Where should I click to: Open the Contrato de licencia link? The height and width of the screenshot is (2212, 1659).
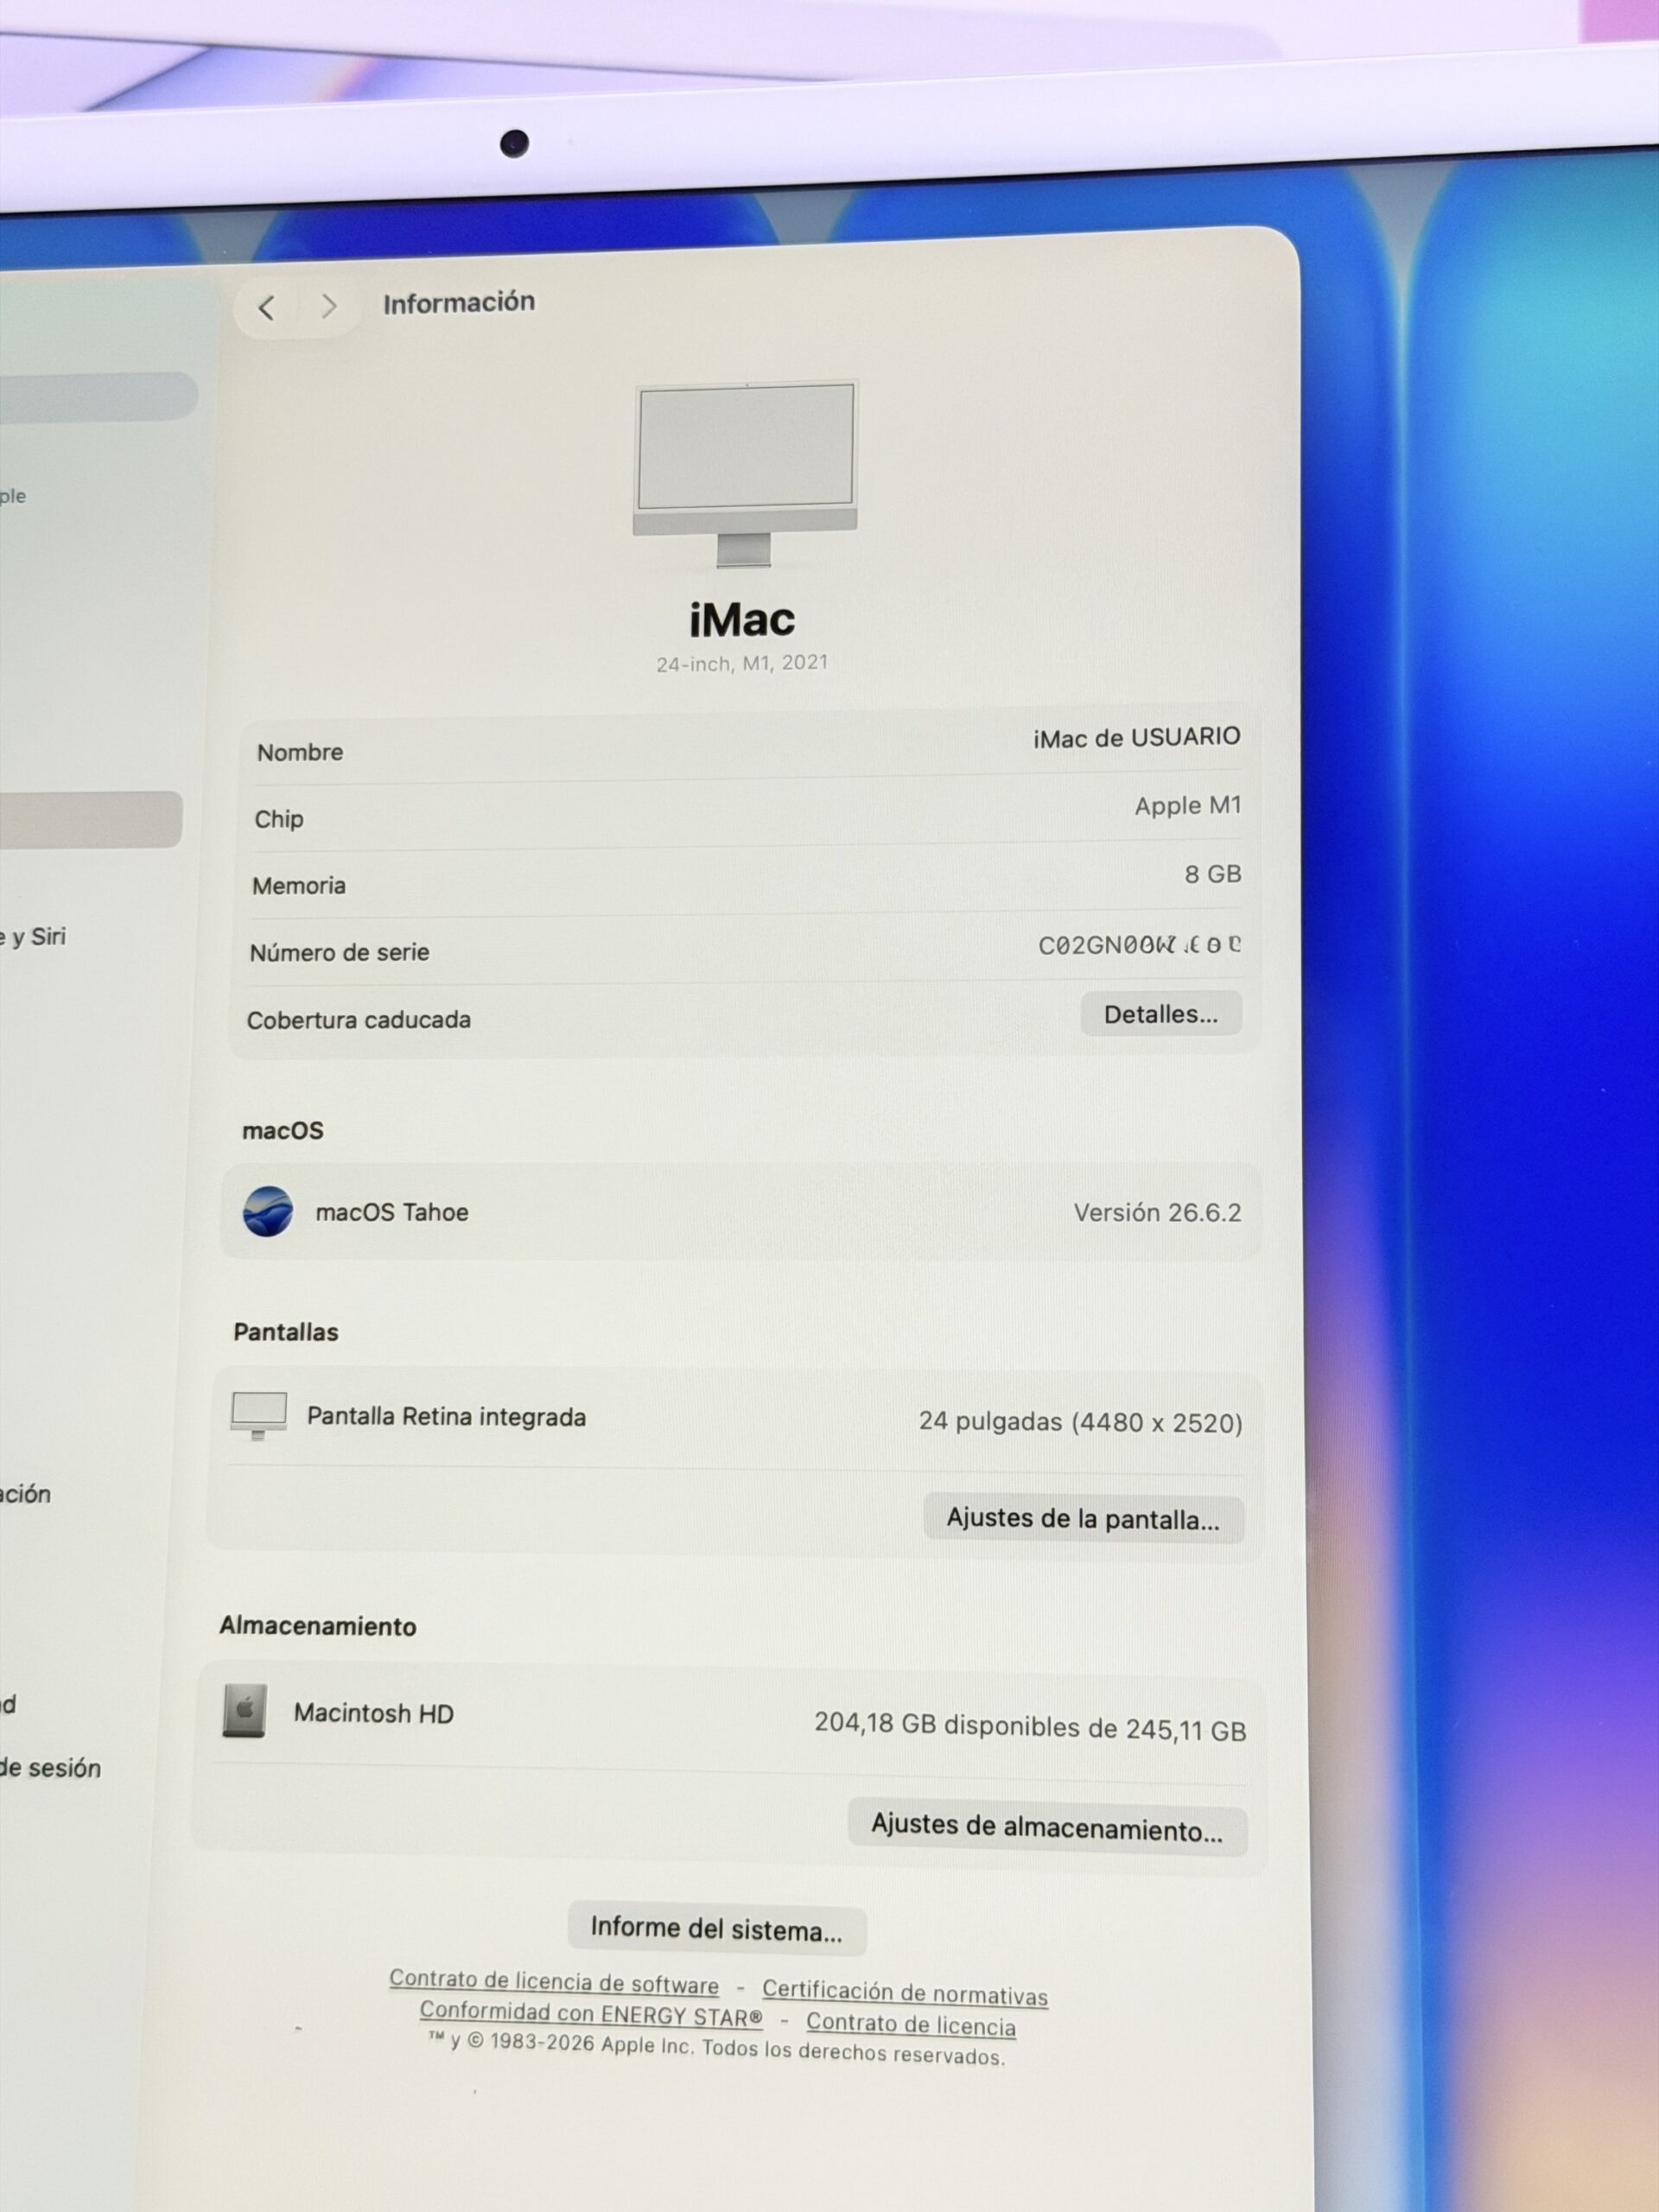(911, 2024)
